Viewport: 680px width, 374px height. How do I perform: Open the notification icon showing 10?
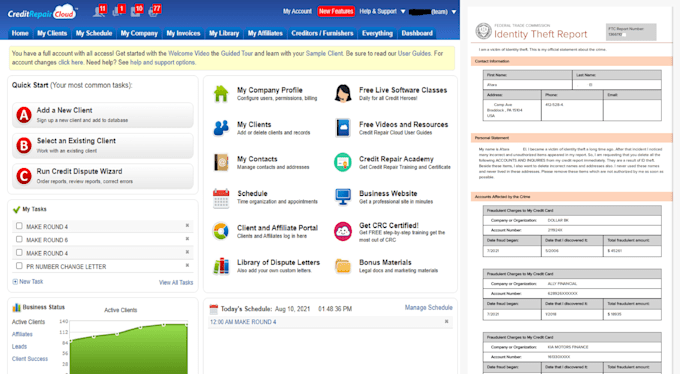(137, 10)
